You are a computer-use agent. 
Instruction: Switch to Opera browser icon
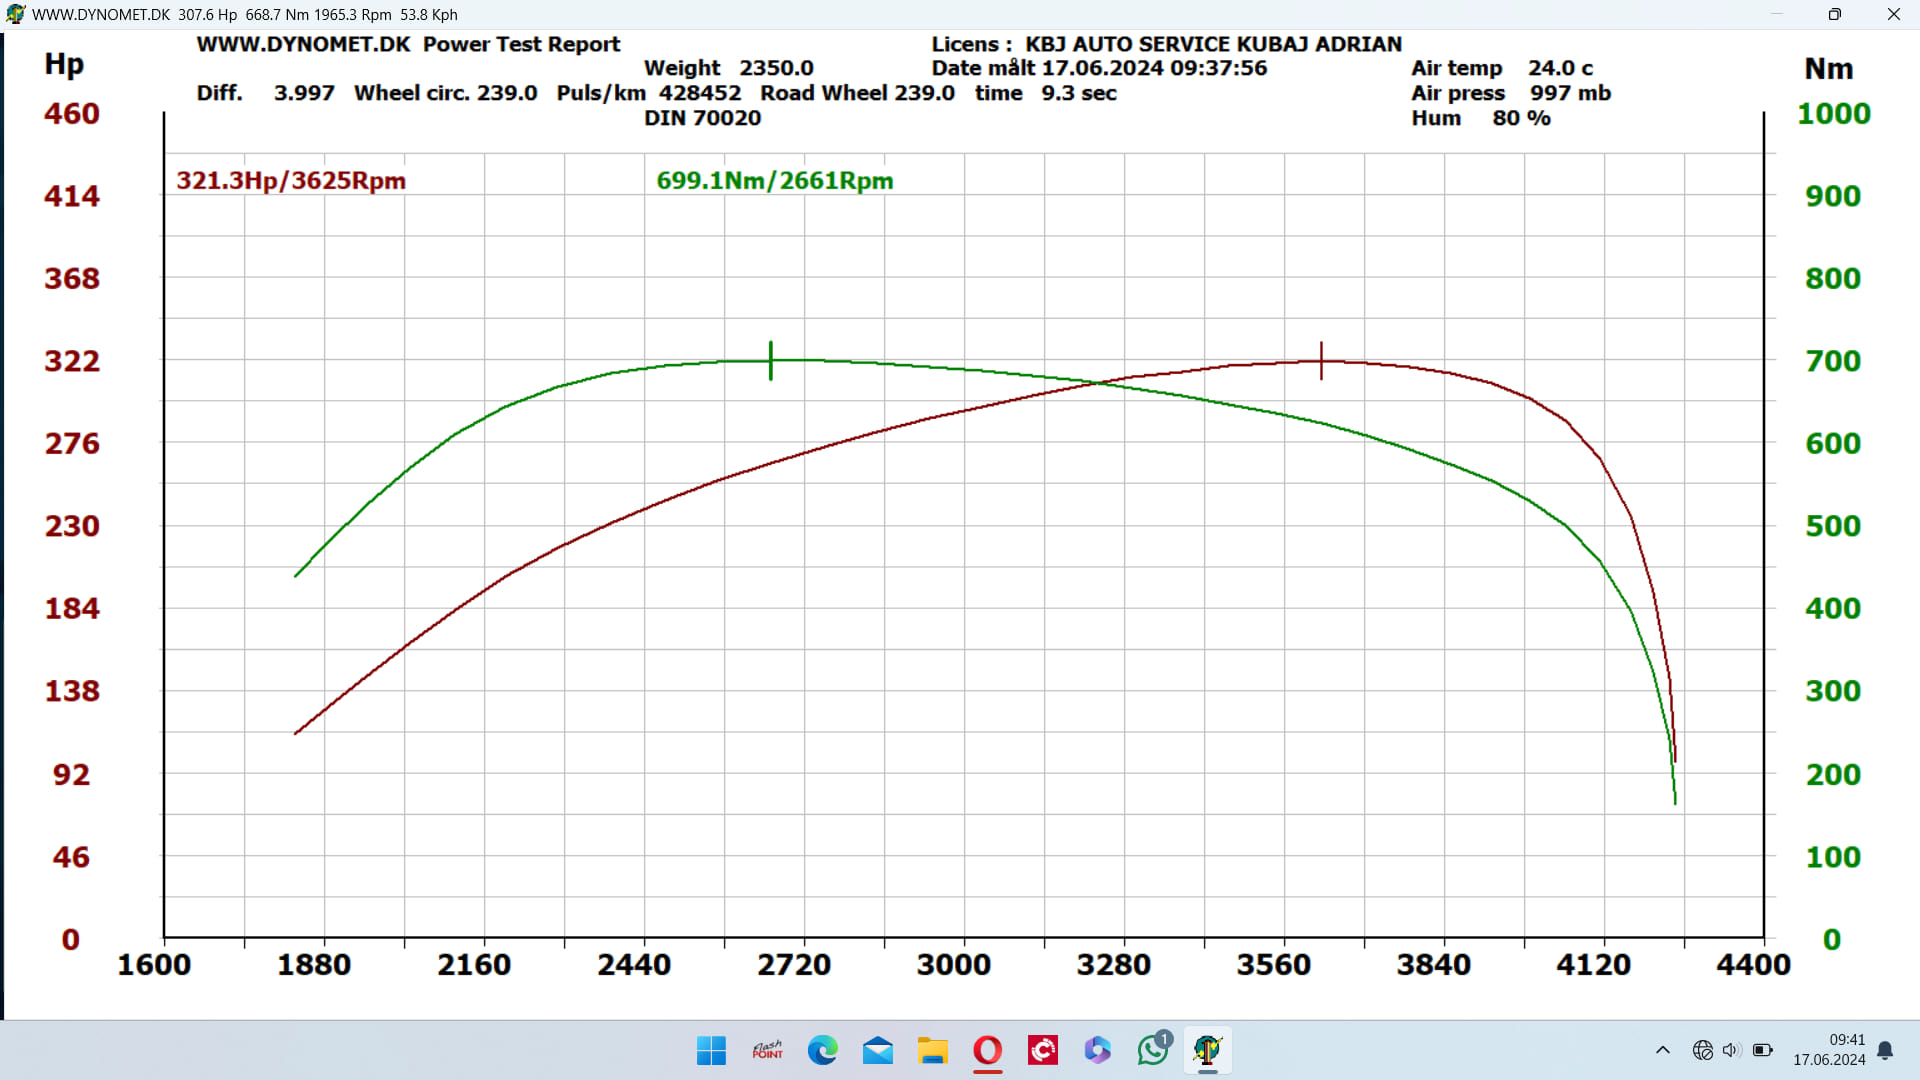click(987, 1050)
